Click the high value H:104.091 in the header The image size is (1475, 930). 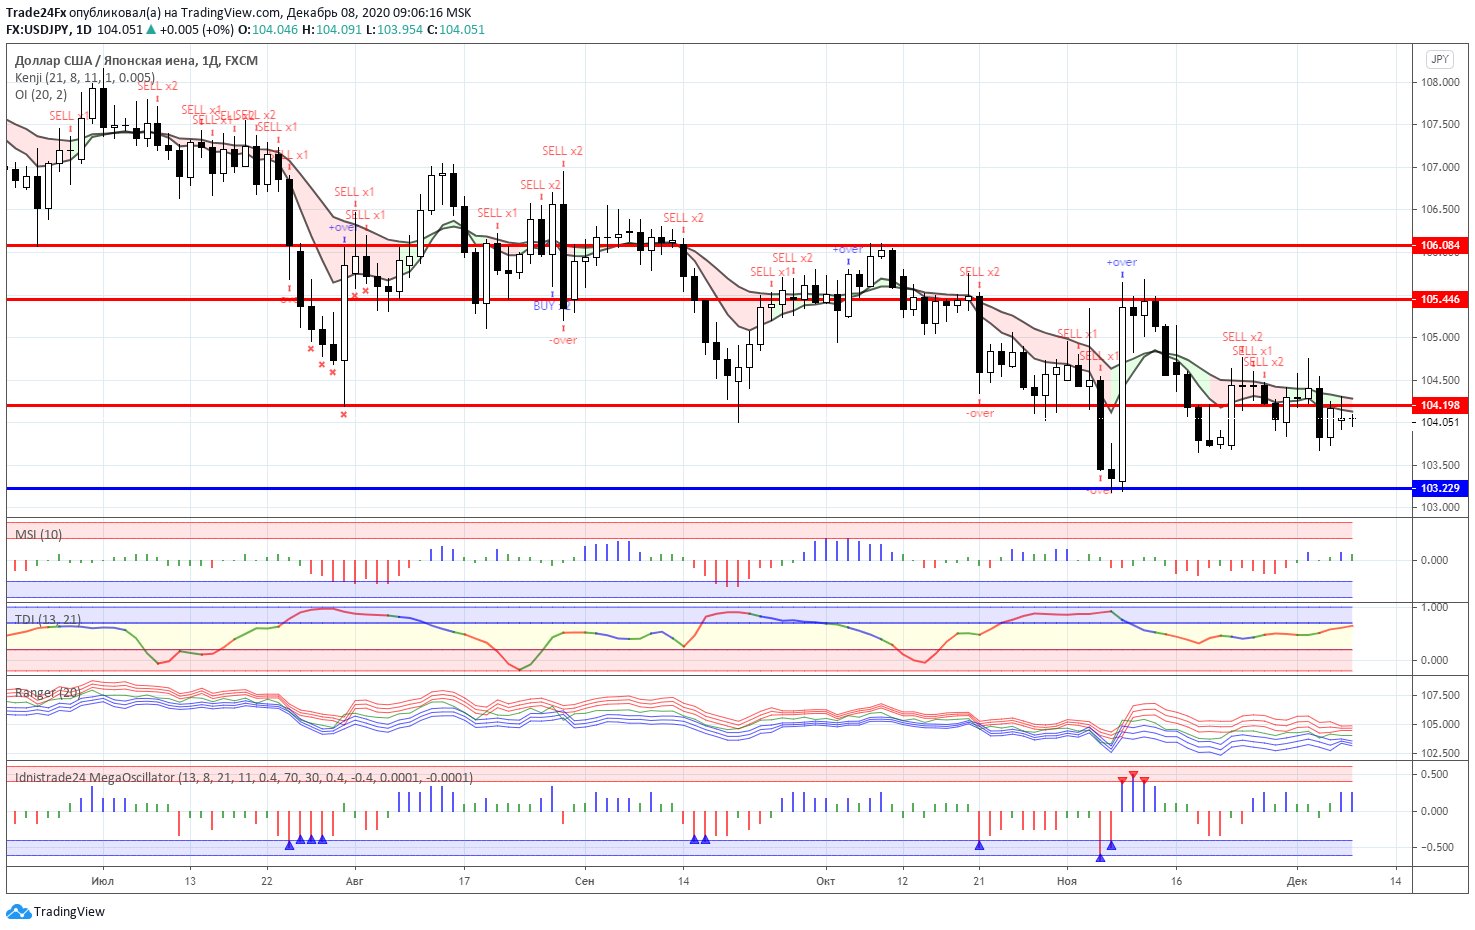point(332,29)
